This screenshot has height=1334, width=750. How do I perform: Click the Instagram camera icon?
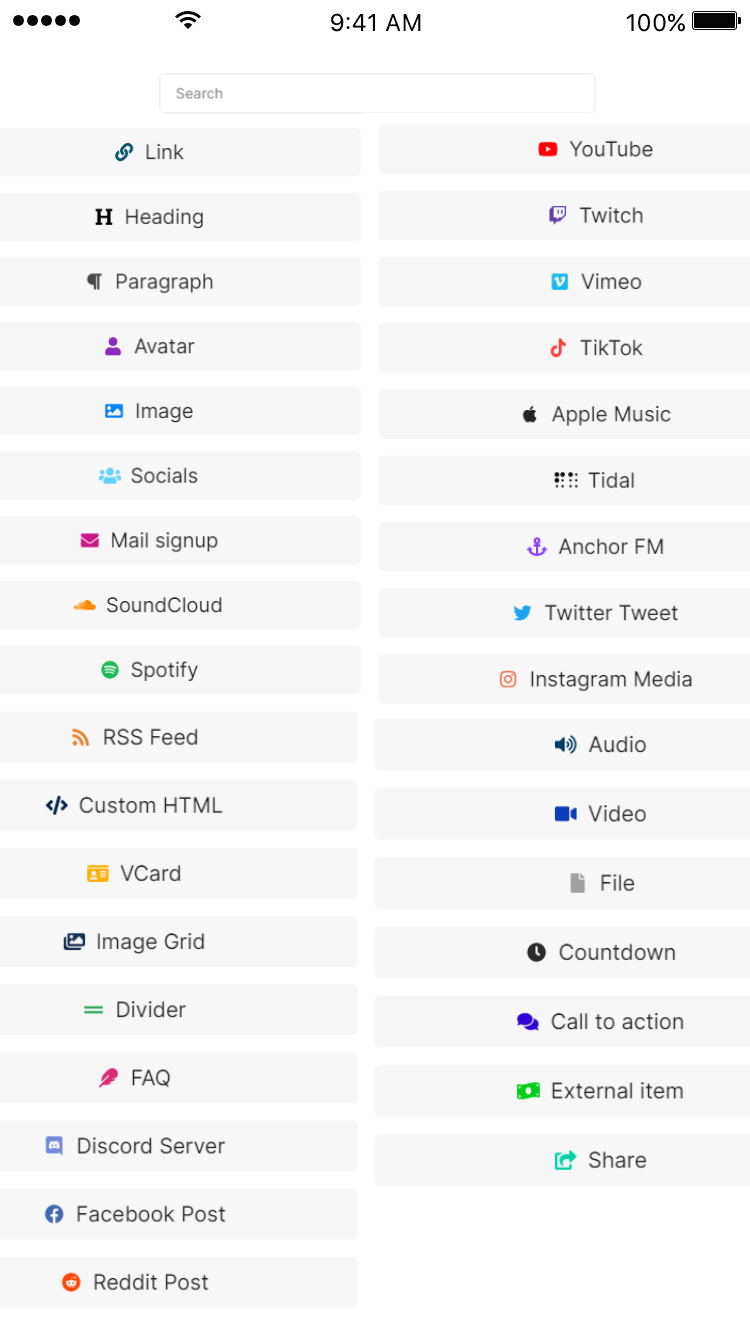508,679
